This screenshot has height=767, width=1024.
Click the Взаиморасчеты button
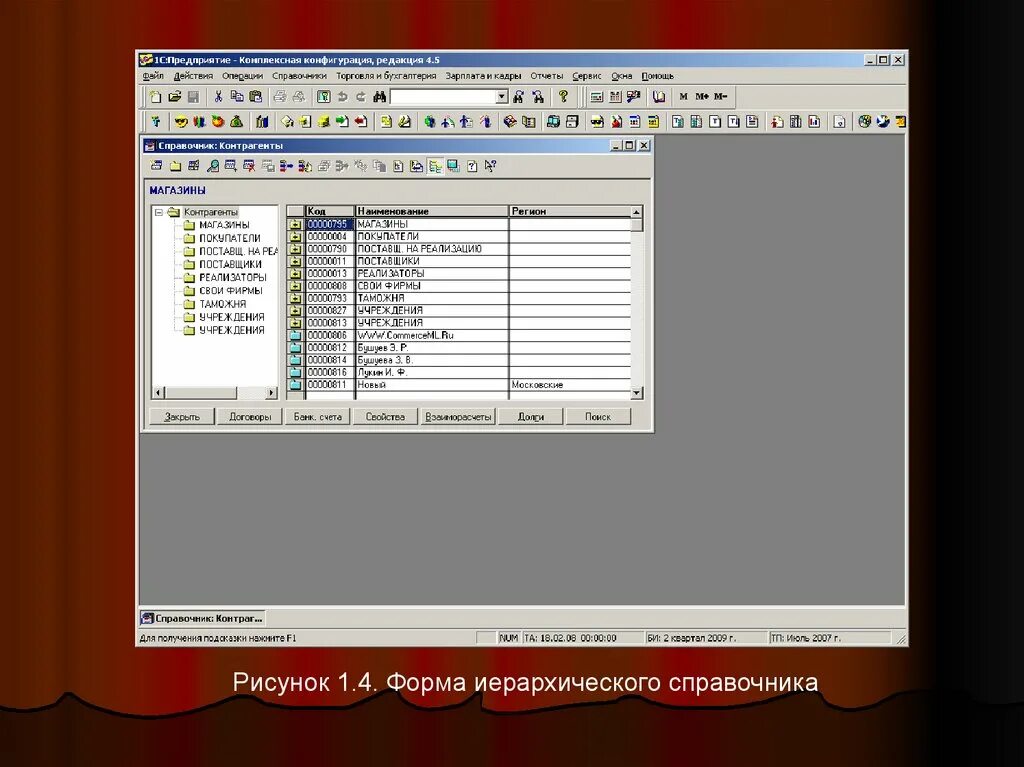(458, 417)
